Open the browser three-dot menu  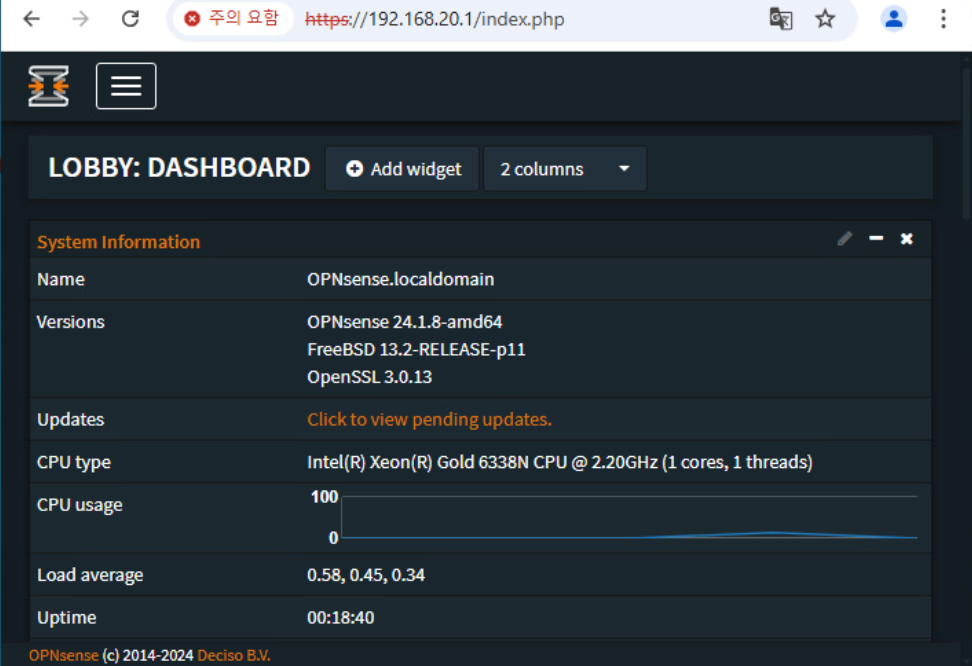(x=943, y=19)
